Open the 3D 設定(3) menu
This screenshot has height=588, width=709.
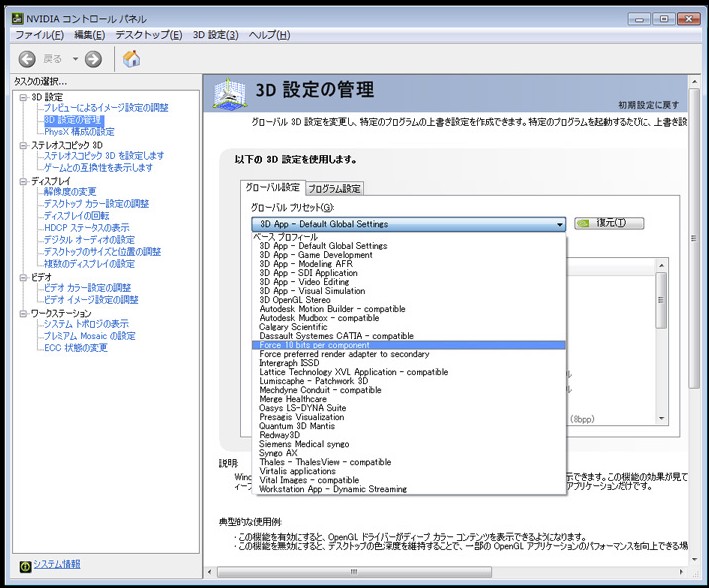pyautogui.click(x=216, y=35)
